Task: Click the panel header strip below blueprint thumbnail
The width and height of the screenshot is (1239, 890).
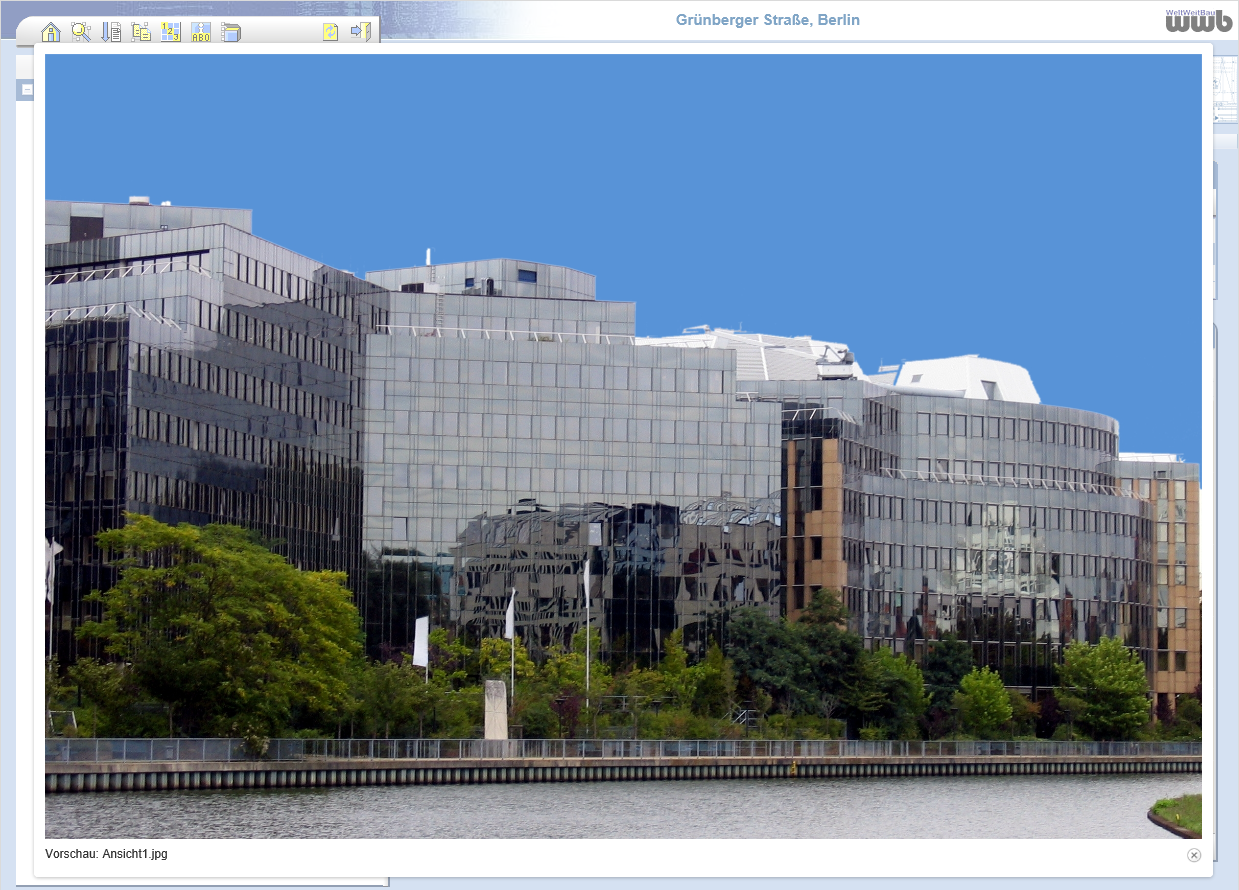Action: 1225,142
